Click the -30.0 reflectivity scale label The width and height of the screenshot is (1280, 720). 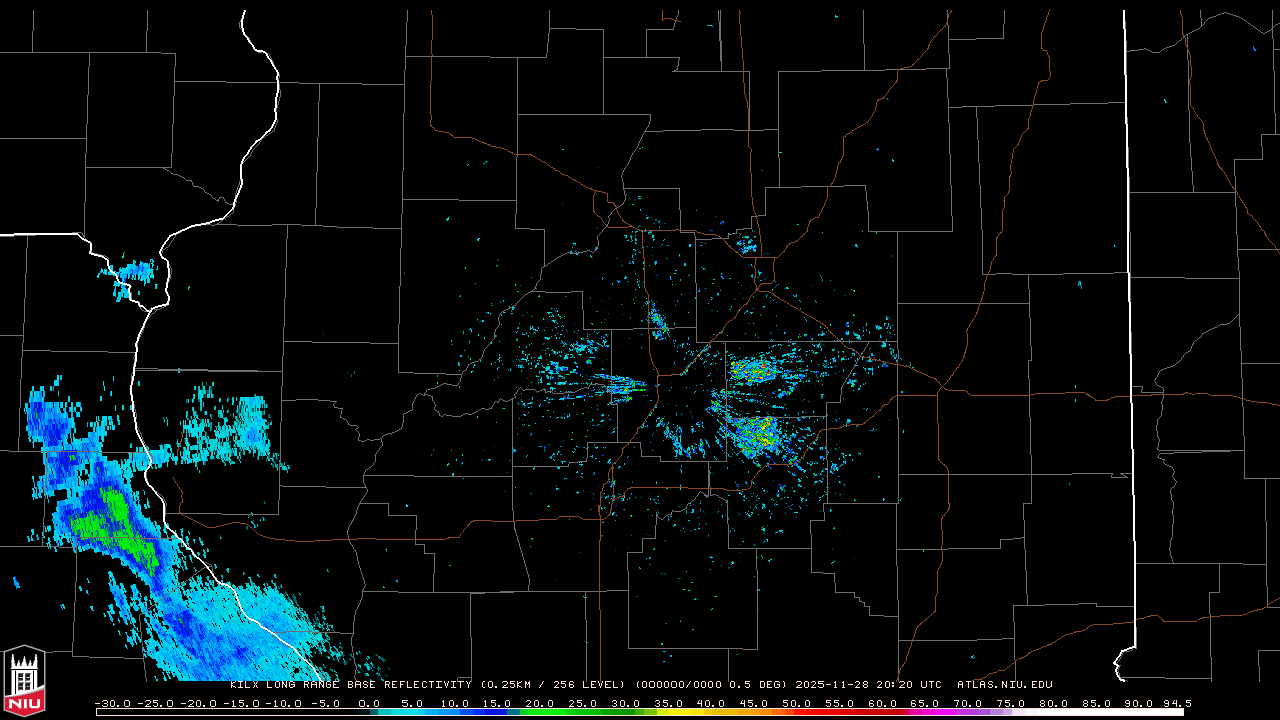tap(112, 704)
